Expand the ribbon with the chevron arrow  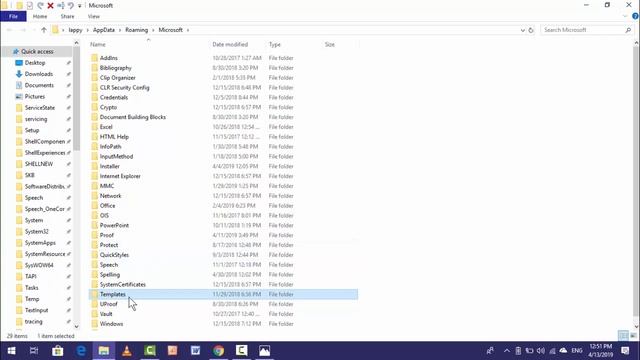(x=625, y=16)
